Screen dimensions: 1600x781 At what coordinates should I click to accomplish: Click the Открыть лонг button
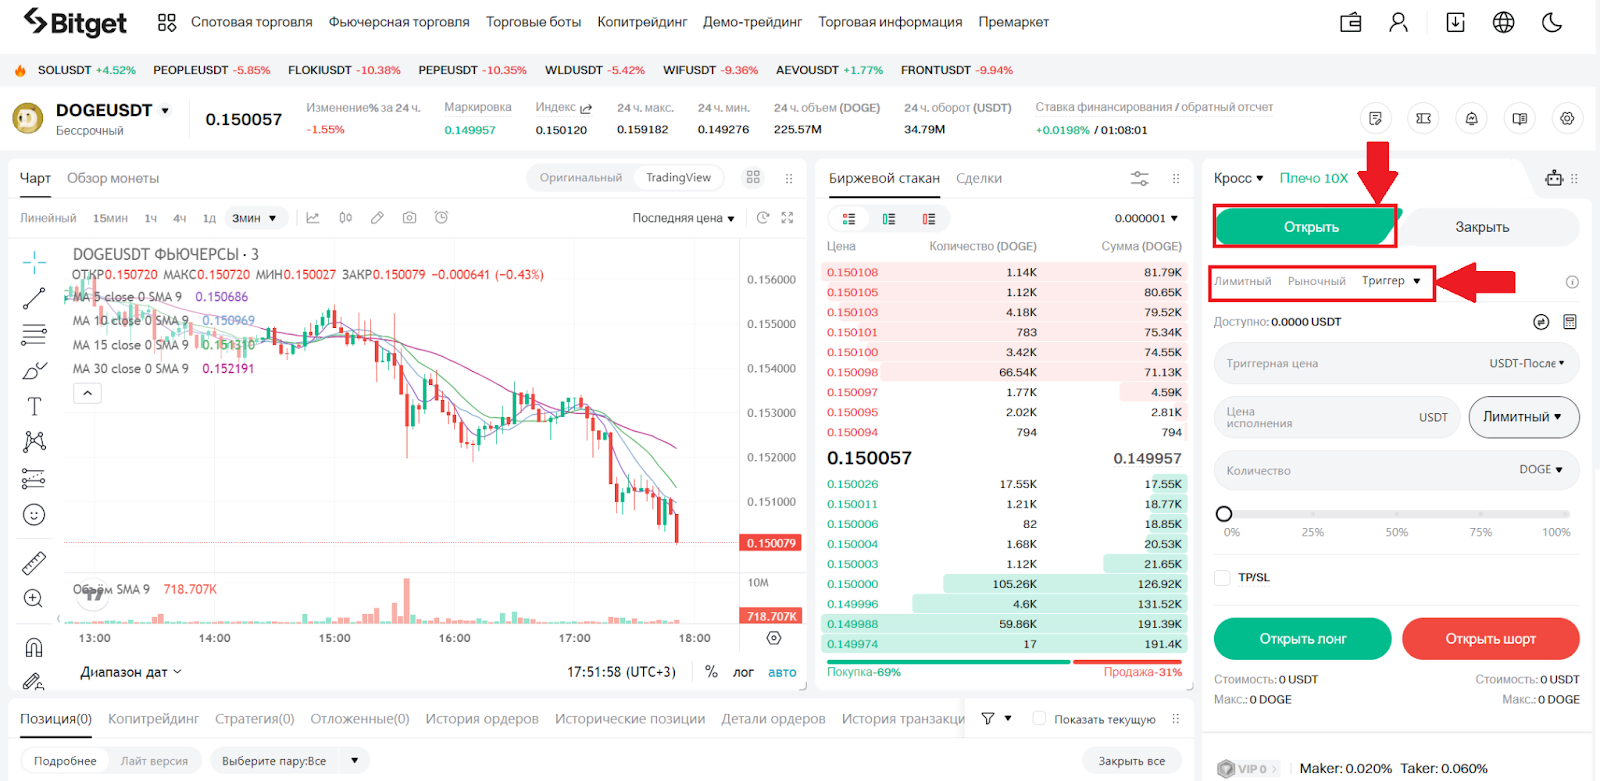click(x=1302, y=639)
